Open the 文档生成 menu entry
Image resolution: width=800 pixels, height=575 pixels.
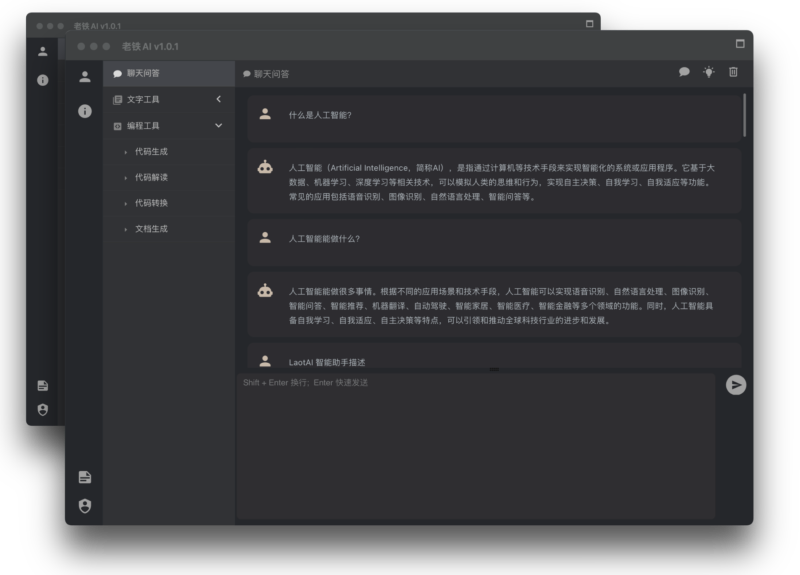(151, 229)
